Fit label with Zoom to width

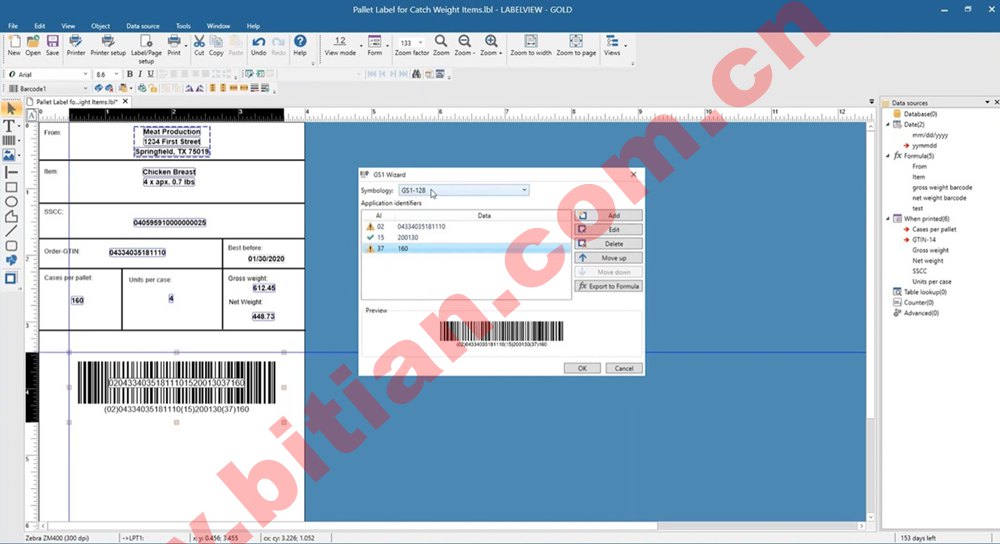(x=531, y=46)
